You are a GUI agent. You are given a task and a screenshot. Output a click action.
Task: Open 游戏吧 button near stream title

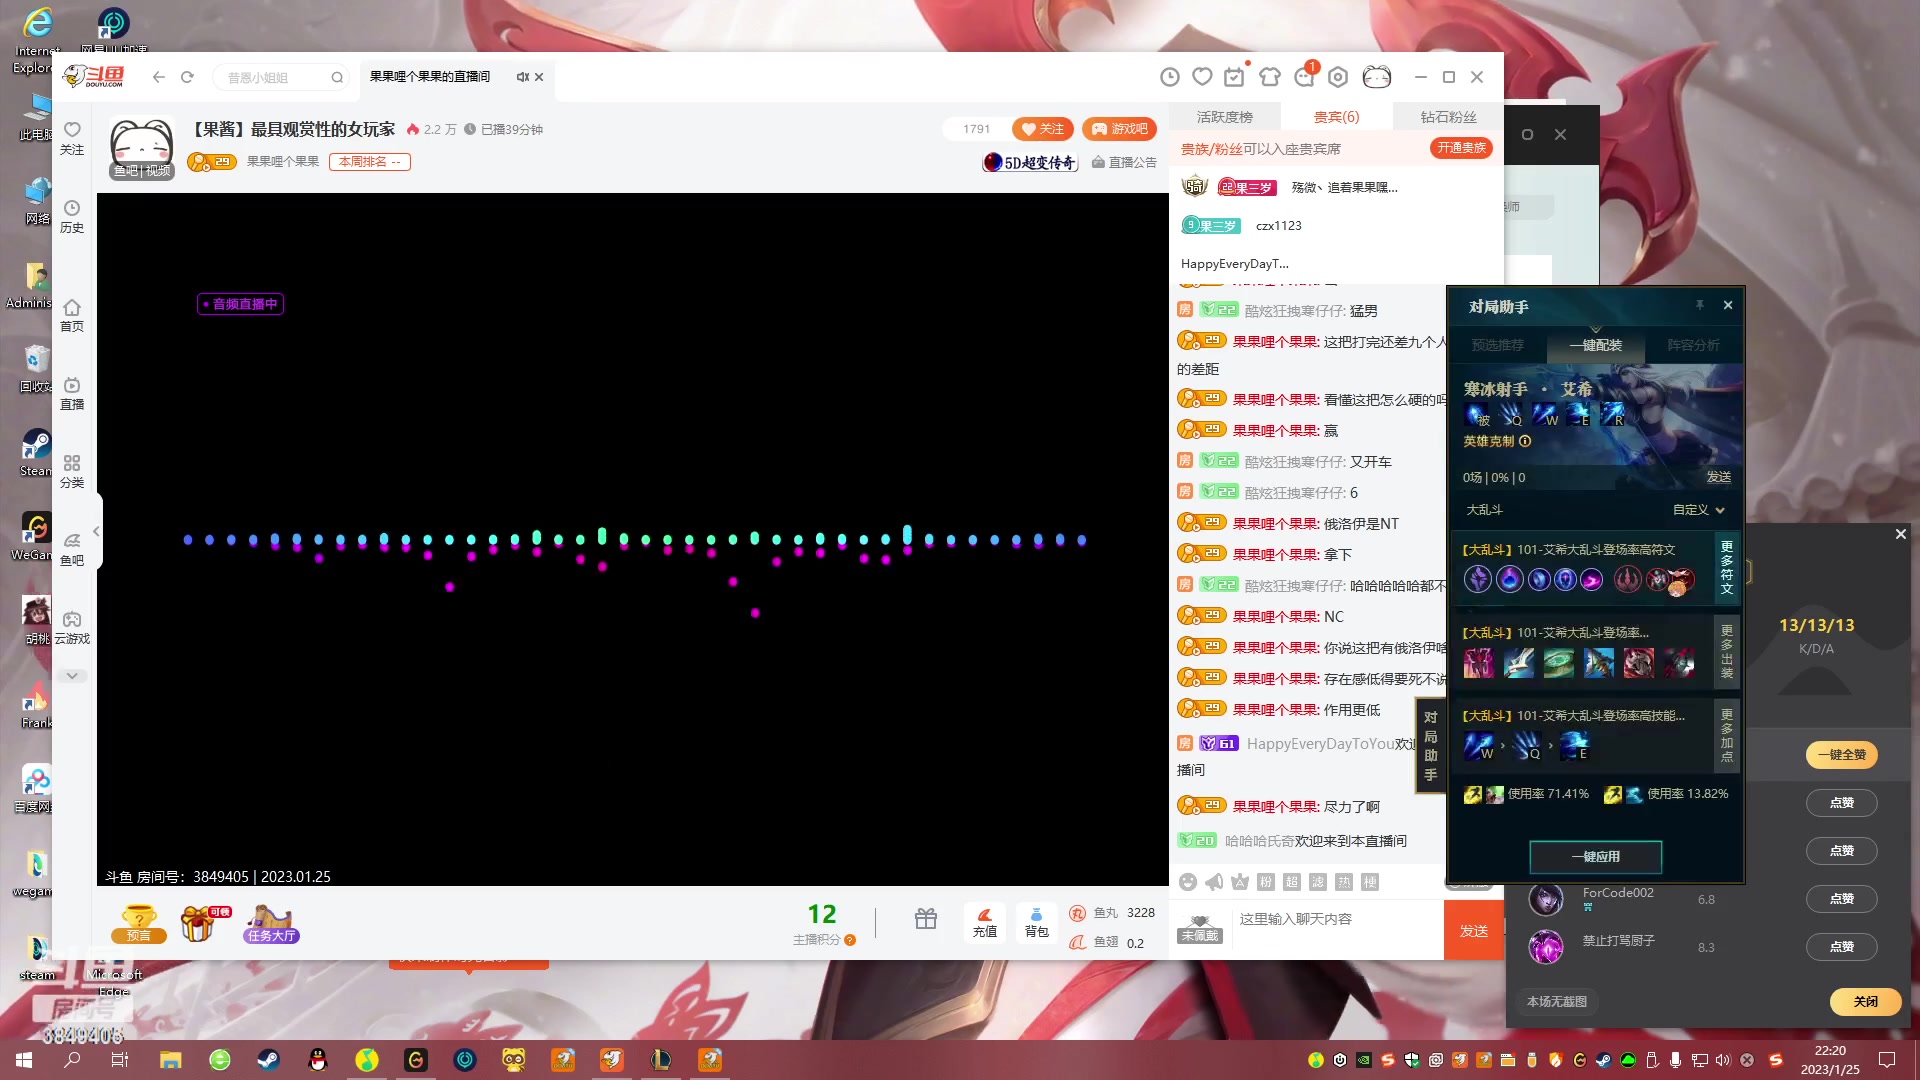pyautogui.click(x=1119, y=129)
